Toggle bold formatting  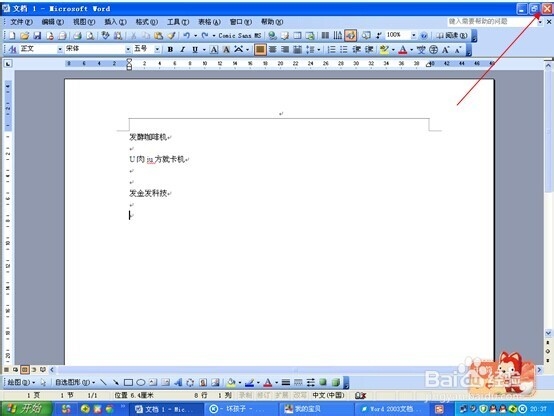pos(170,49)
